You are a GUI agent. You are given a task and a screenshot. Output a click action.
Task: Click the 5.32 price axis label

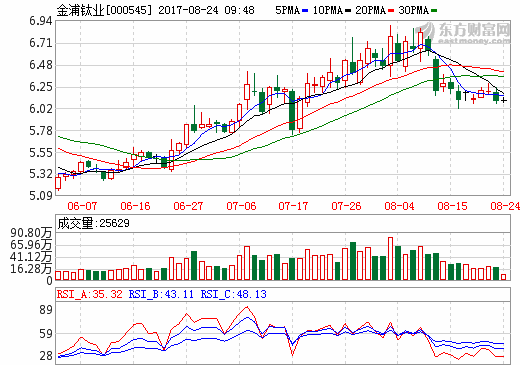pyautogui.click(x=41, y=174)
